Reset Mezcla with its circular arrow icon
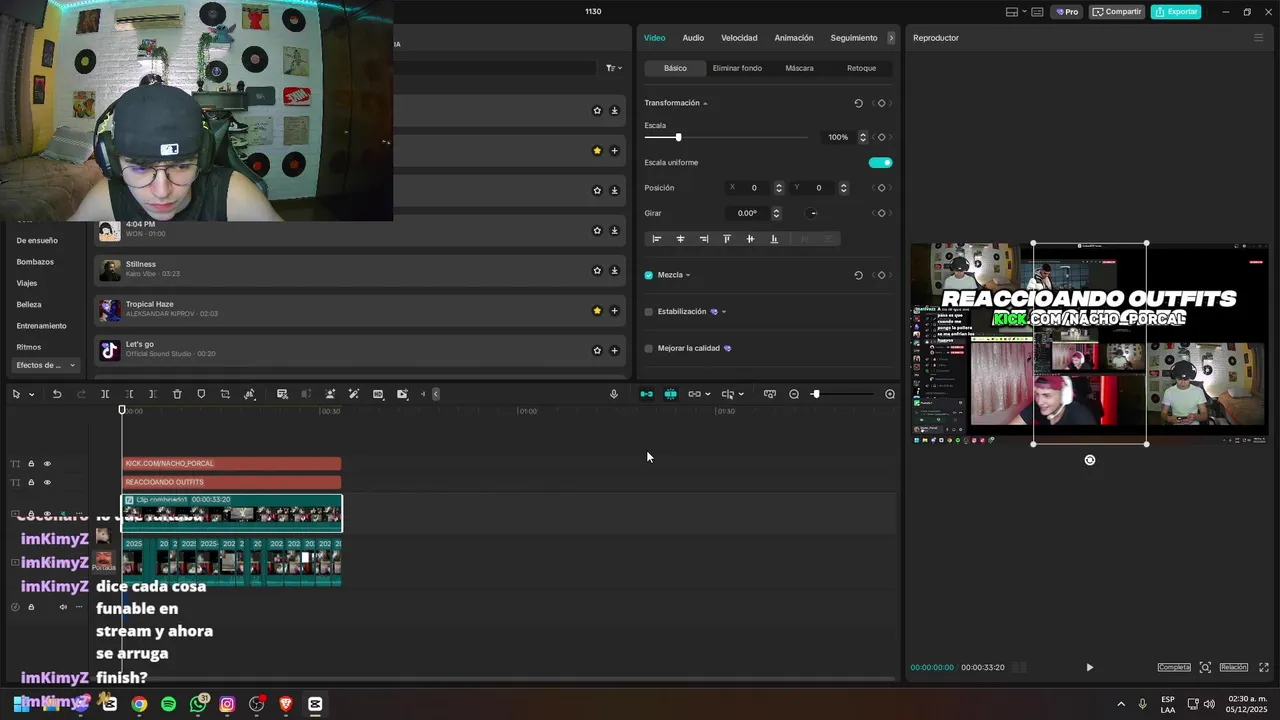The width and height of the screenshot is (1280, 720). tap(858, 275)
